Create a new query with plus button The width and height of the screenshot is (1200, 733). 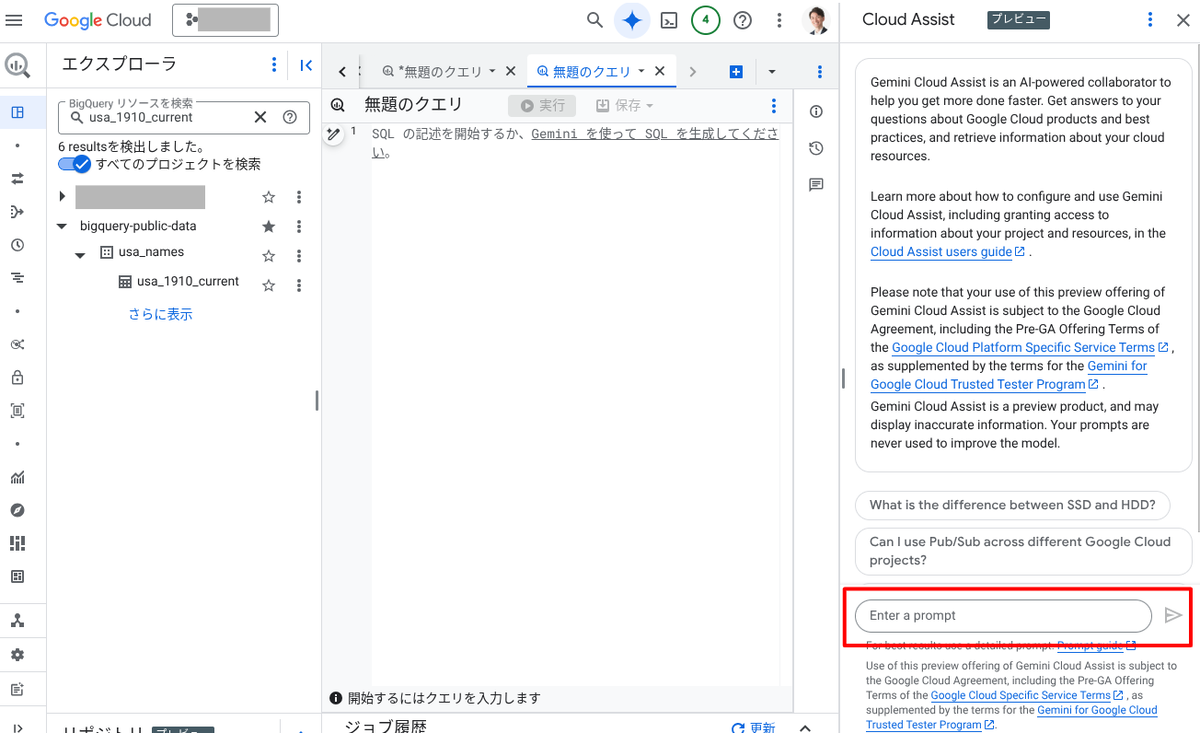pyautogui.click(x=736, y=71)
